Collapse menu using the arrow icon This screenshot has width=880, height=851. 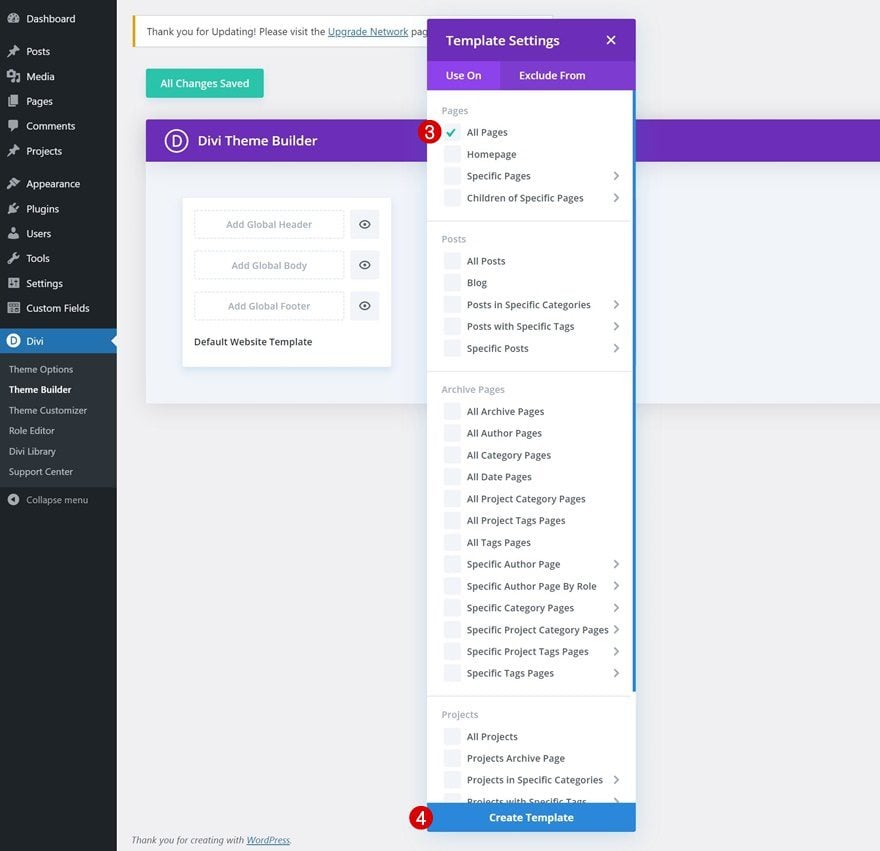pos(13,500)
